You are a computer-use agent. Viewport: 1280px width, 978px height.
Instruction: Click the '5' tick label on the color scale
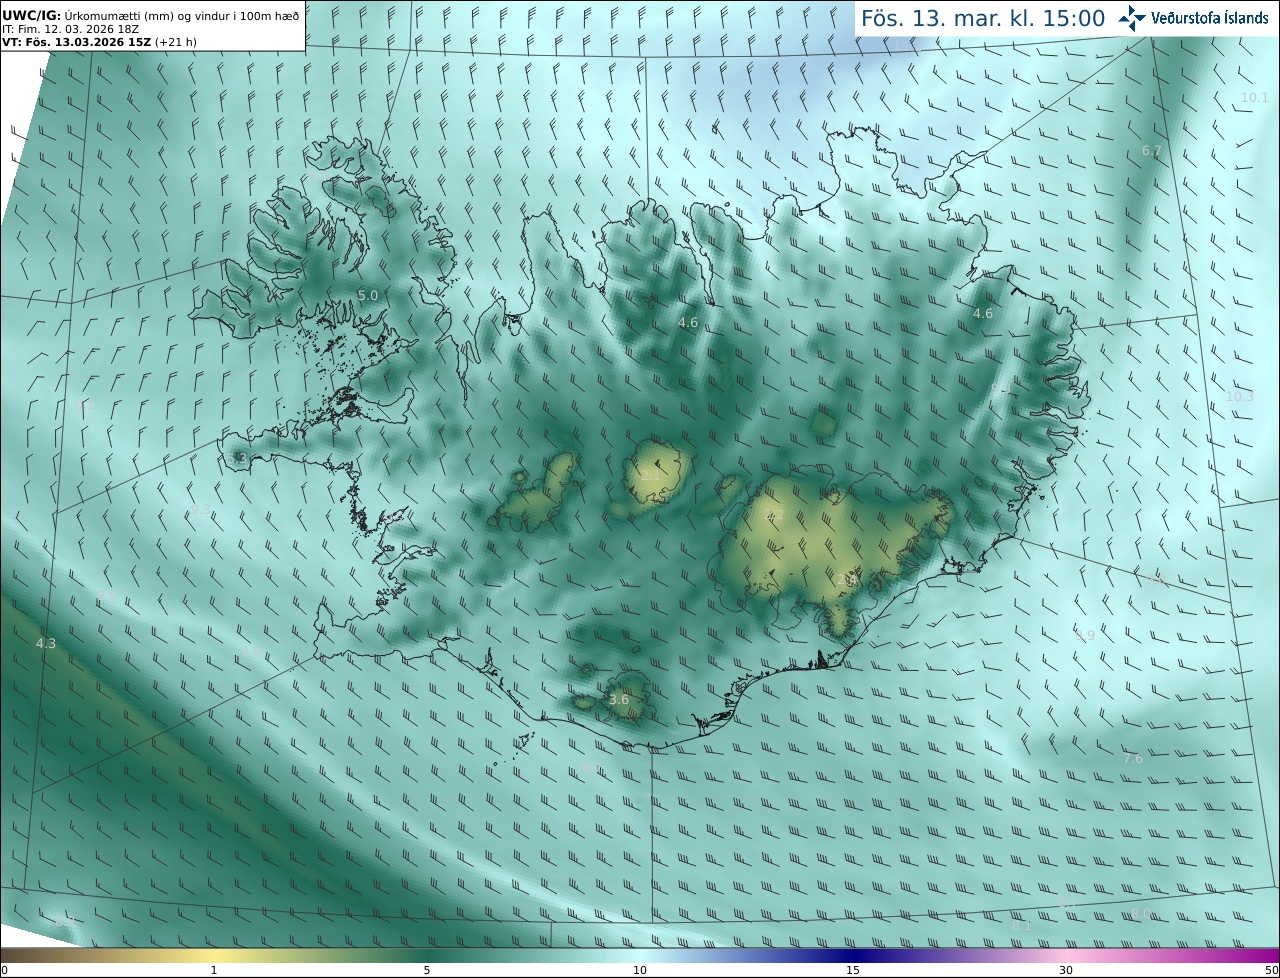click(x=427, y=970)
